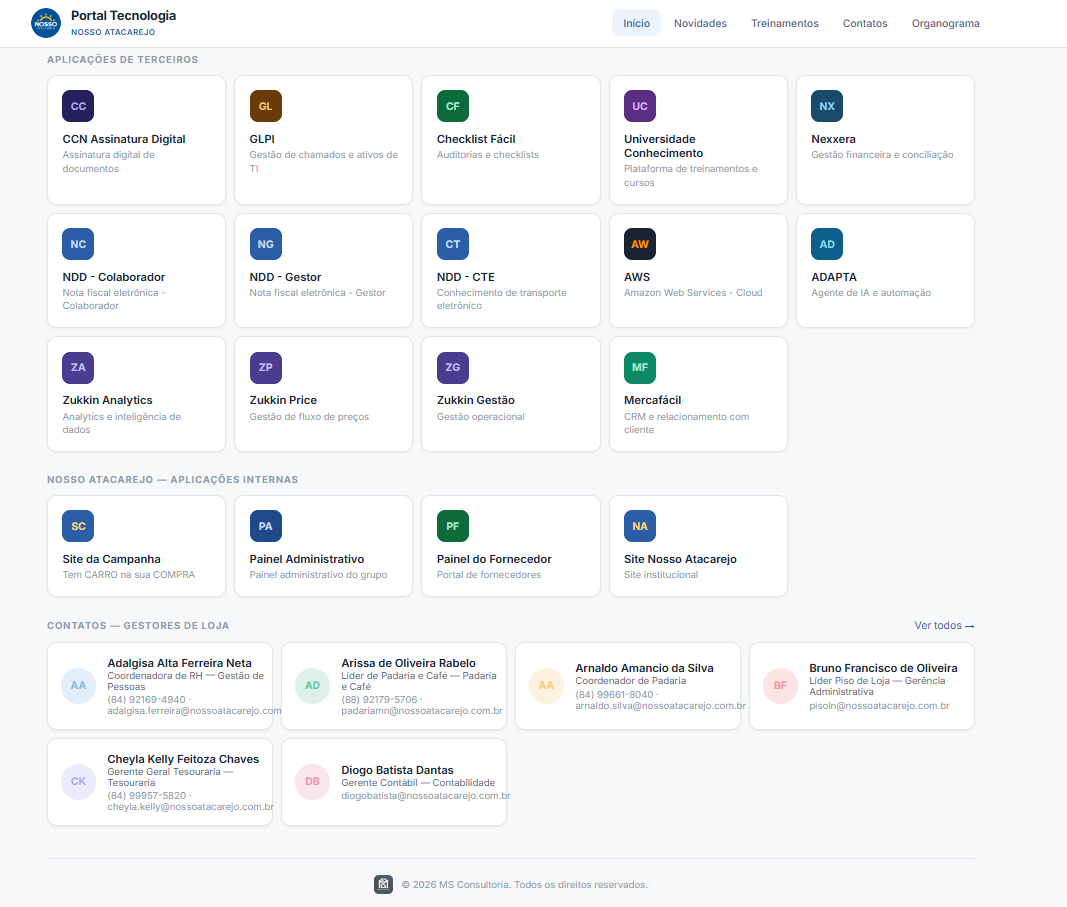Click email arnaldo.silva@nossoatacarejo.com.br
1067x907 pixels.
tap(660, 706)
